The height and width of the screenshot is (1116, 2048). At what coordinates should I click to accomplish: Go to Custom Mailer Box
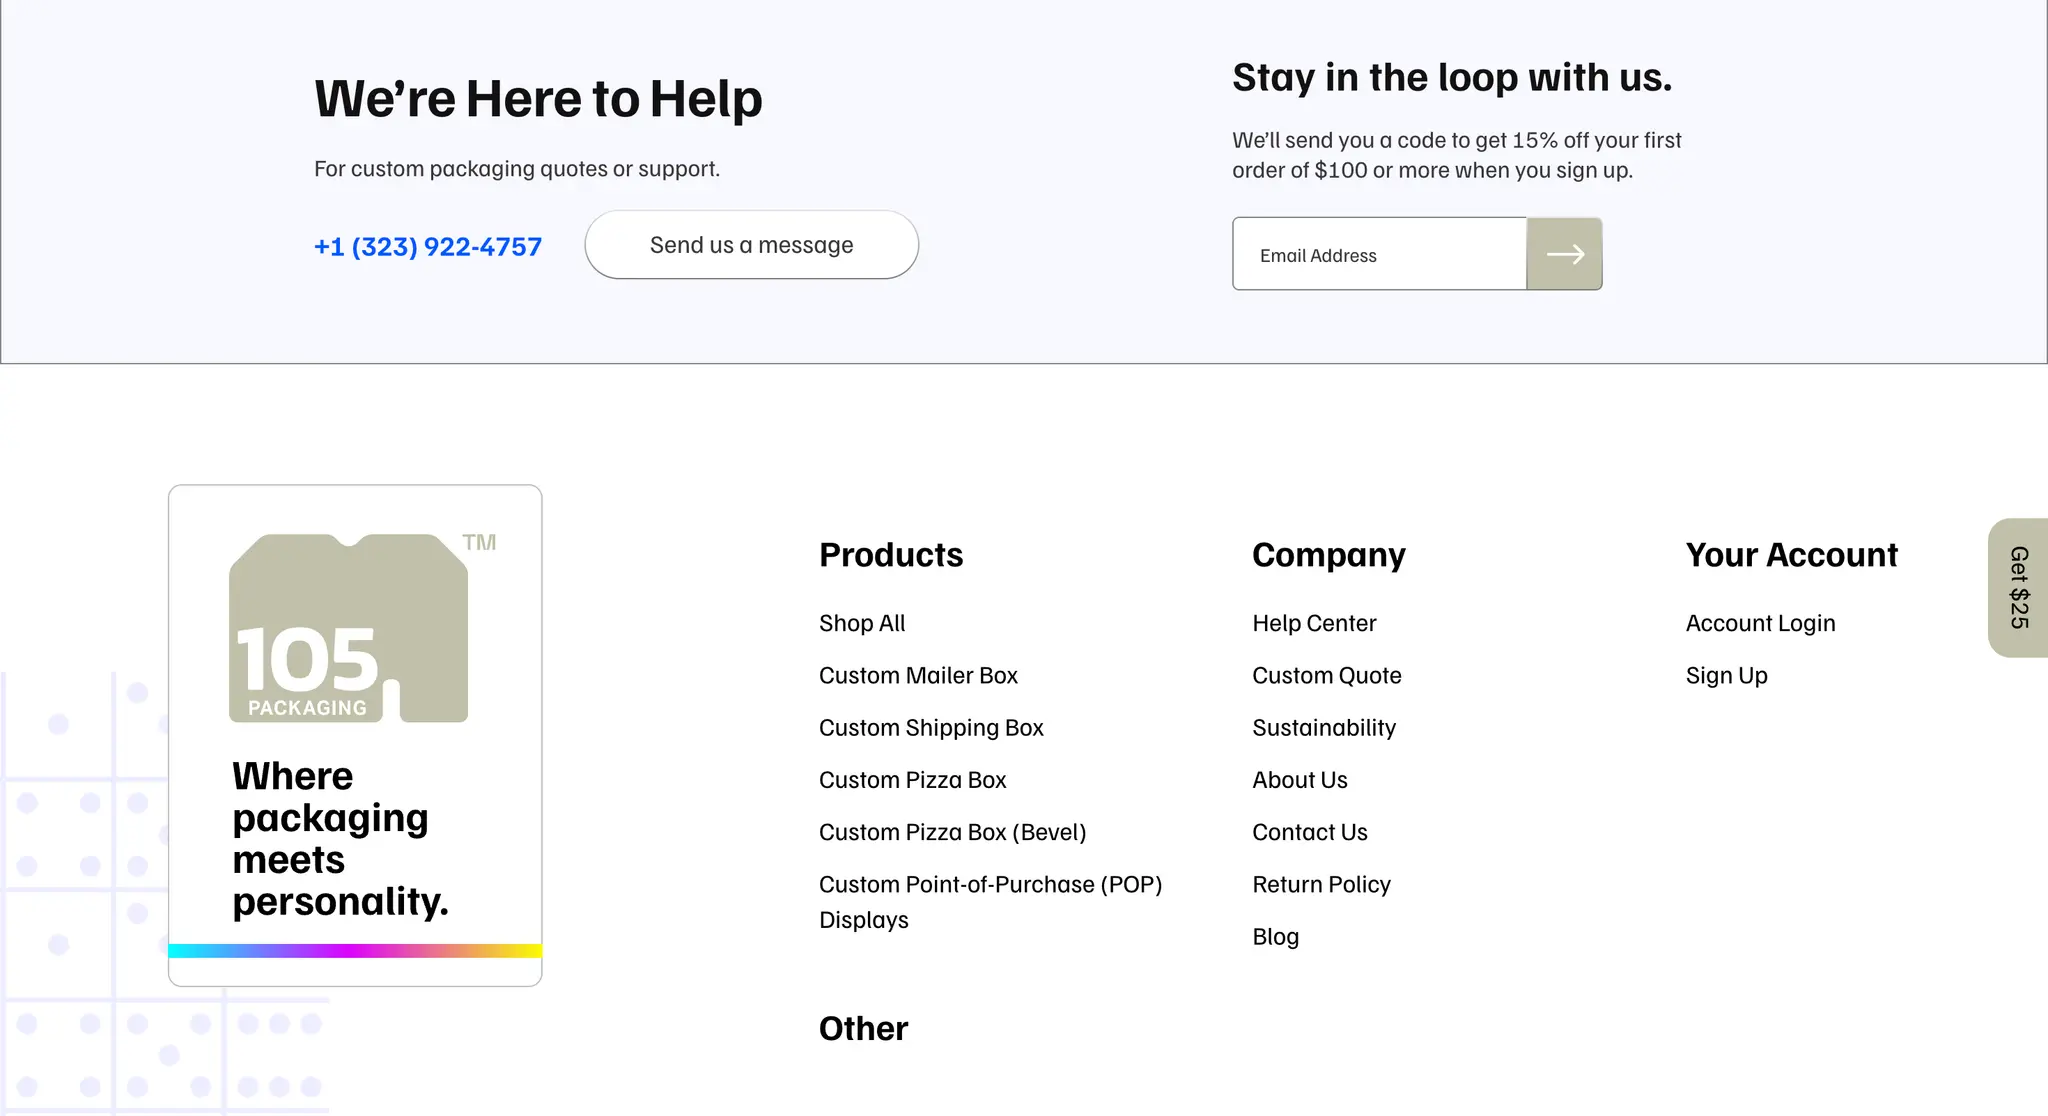coord(918,675)
